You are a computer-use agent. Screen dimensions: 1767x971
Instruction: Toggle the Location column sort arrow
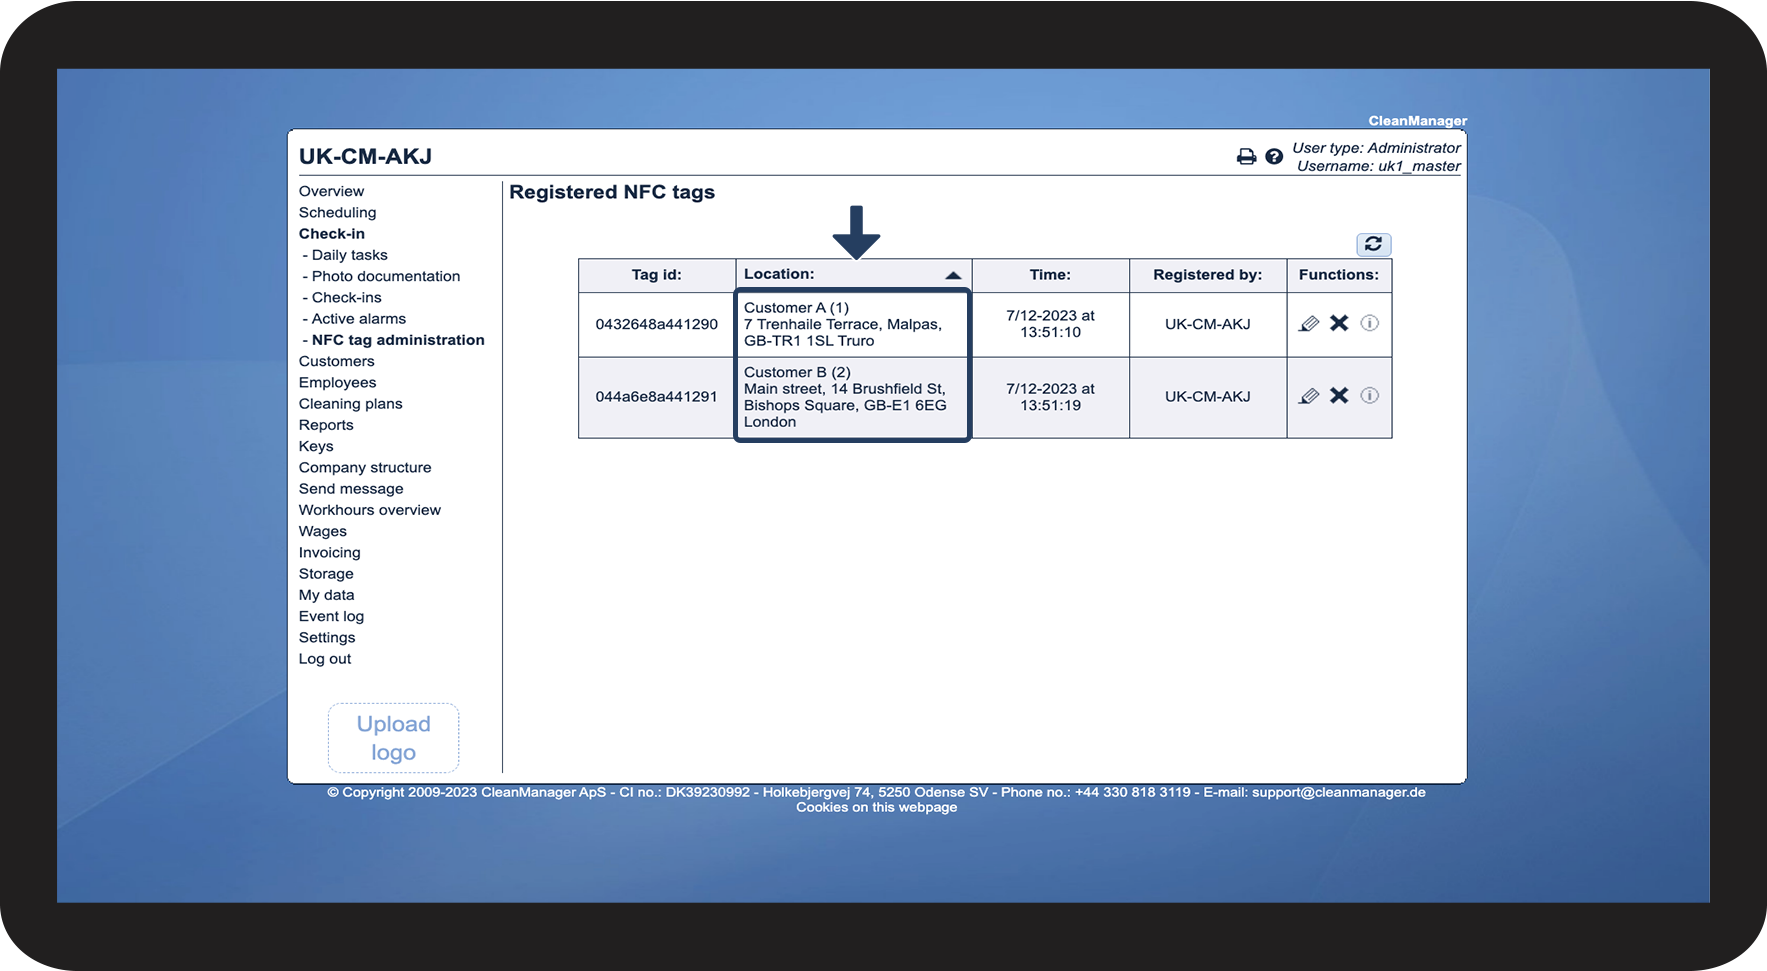click(953, 275)
